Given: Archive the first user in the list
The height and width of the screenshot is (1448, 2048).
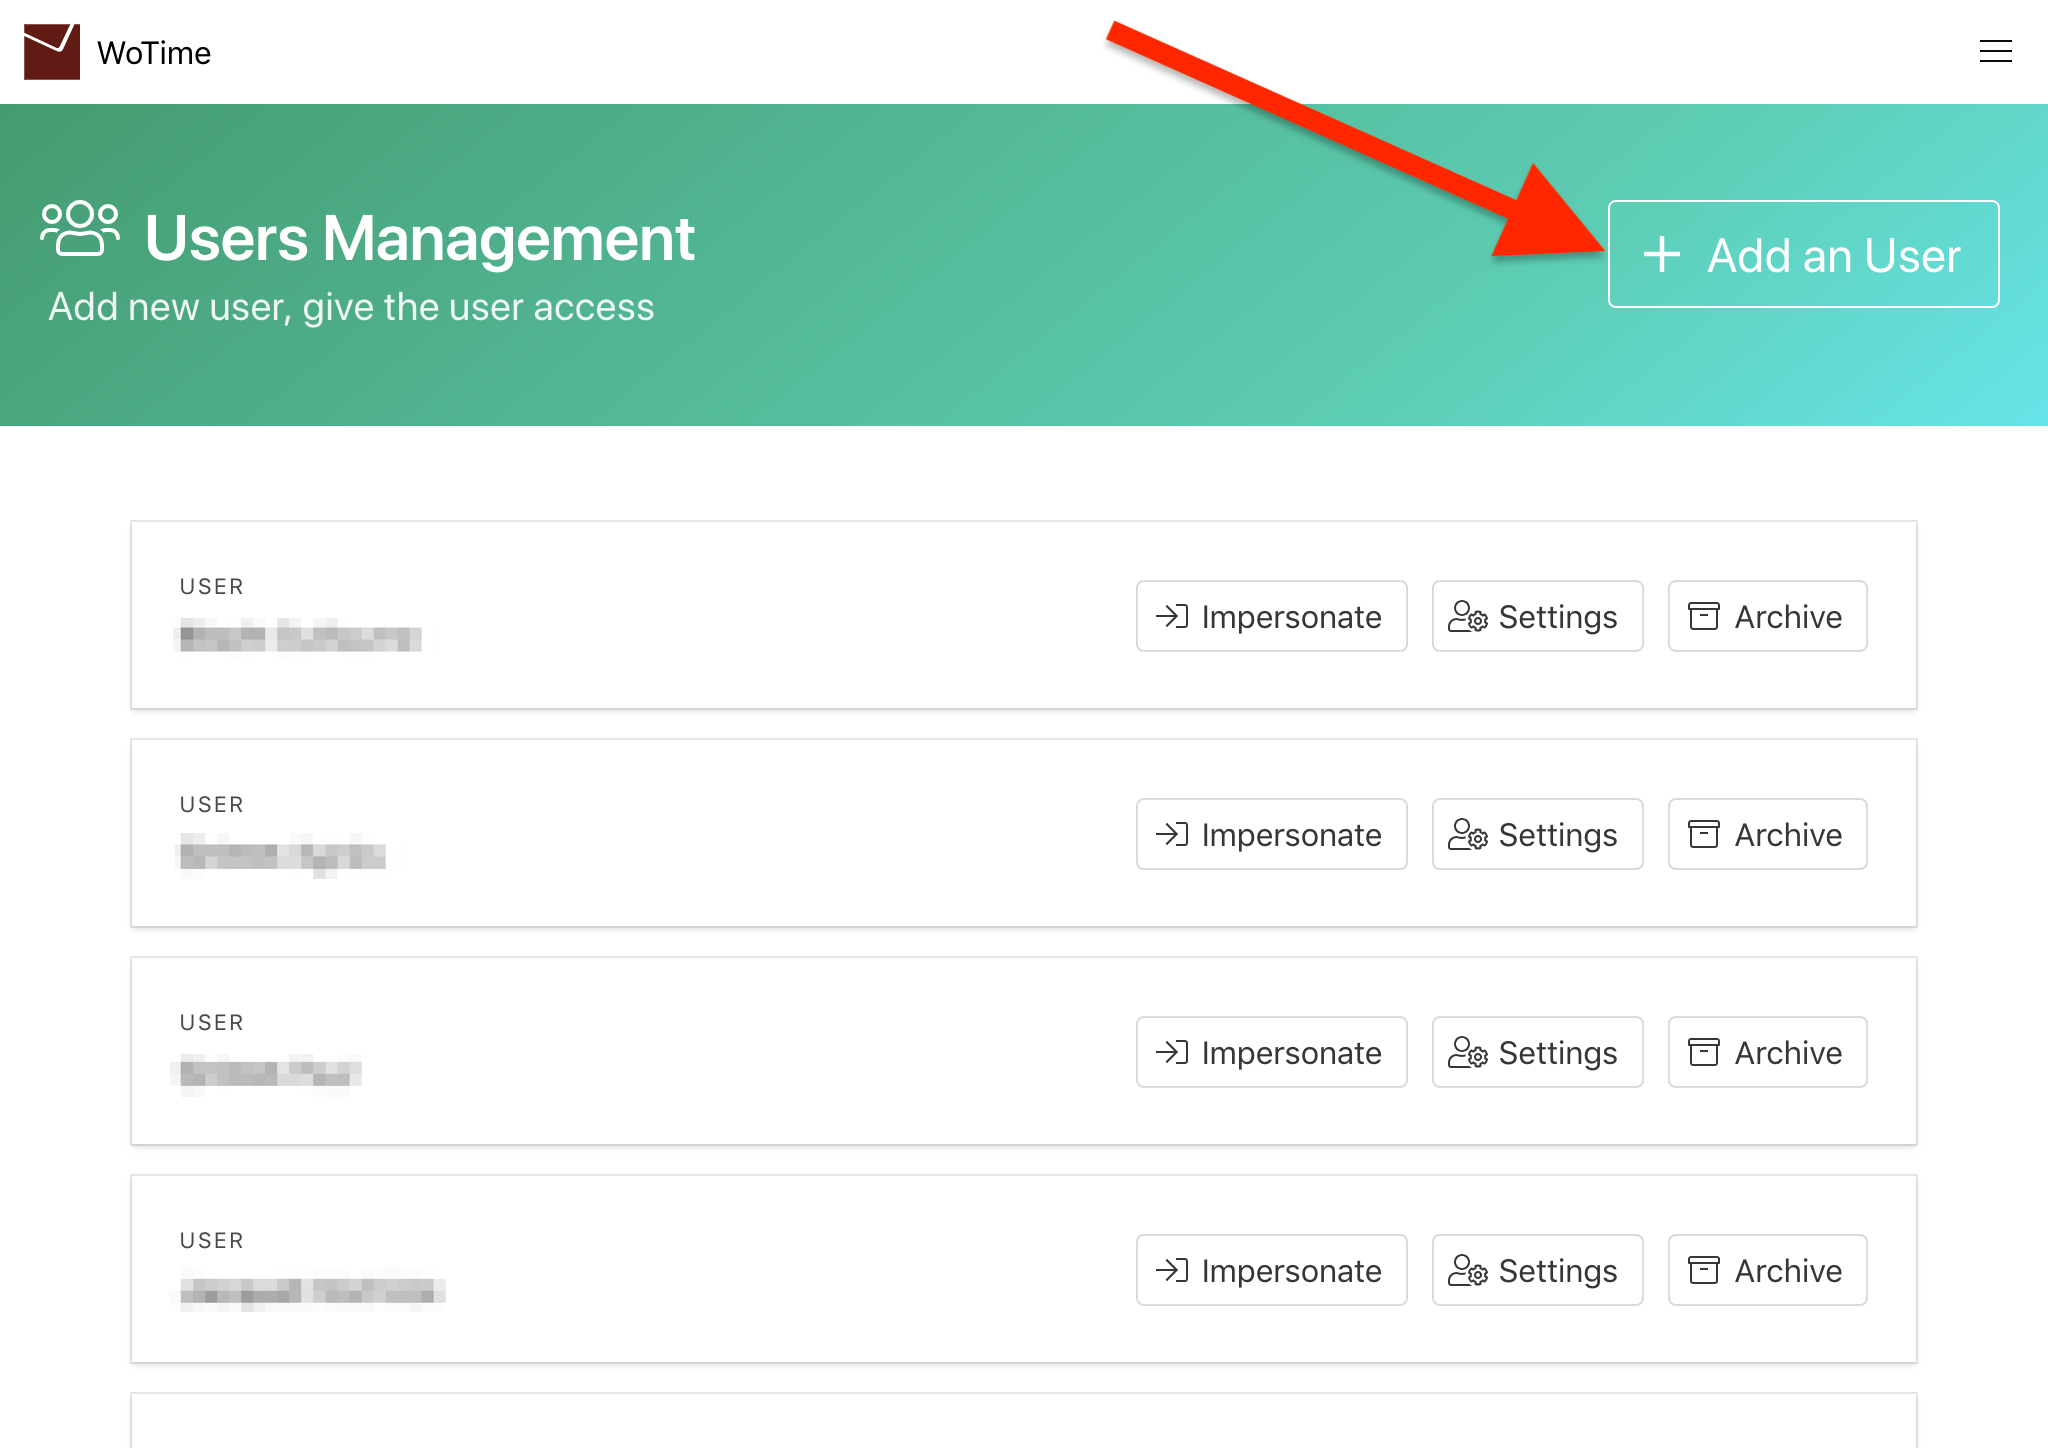Looking at the screenshot, I should point(1767,616).
